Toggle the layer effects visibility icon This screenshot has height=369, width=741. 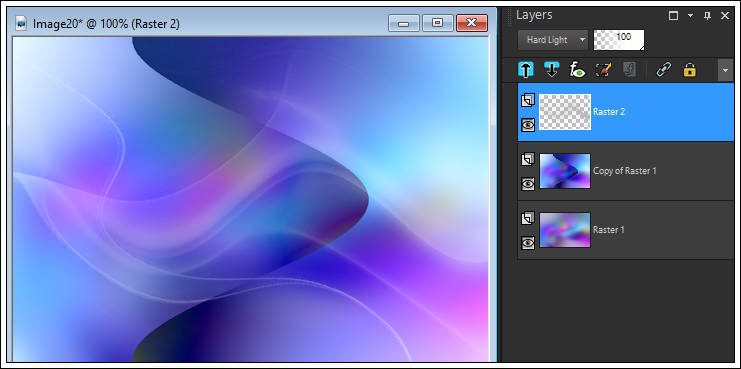[x=577, y=70]
